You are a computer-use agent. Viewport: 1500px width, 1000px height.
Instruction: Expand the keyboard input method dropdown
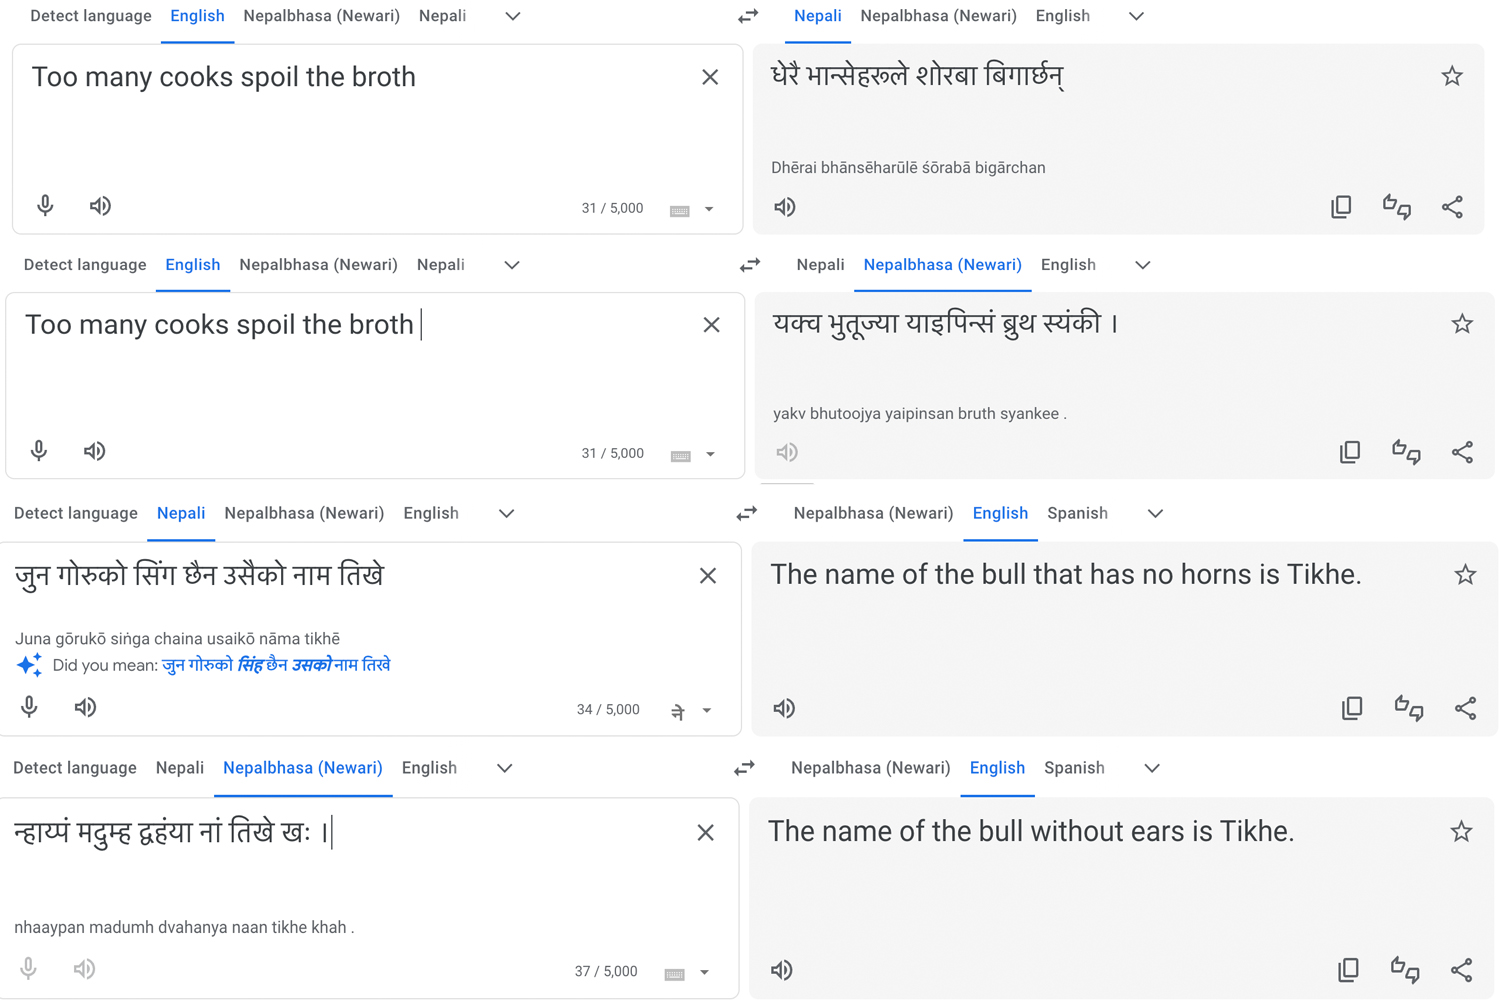coord(709,210)
